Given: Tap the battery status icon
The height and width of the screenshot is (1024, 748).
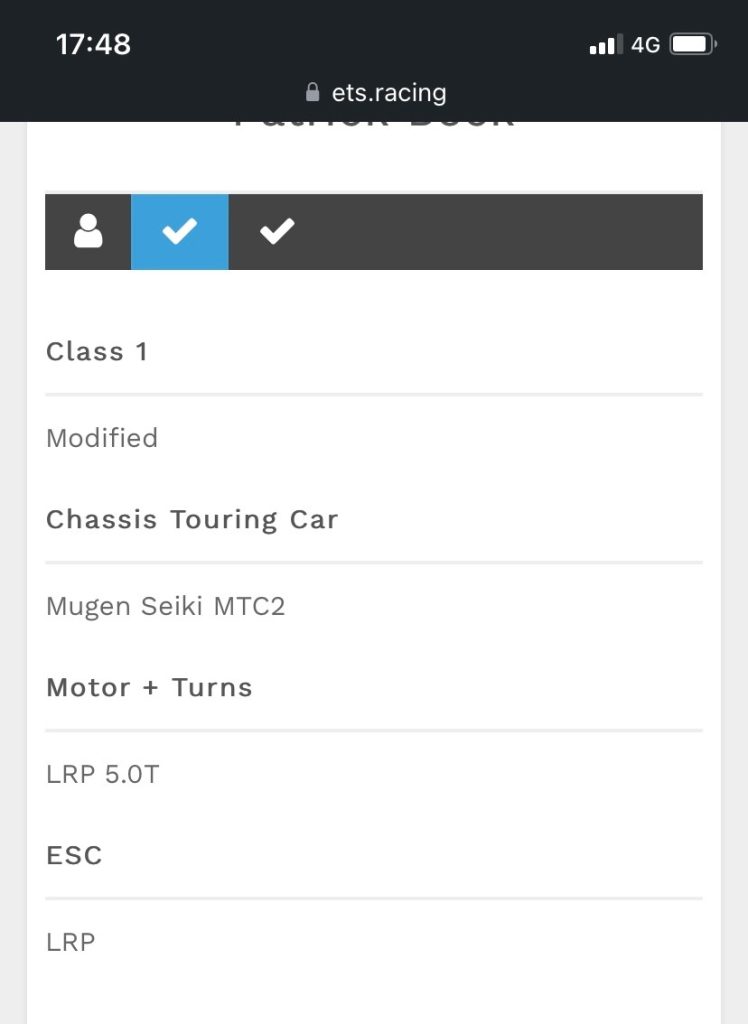Looking at the screenshot, I should click(692, 43).
